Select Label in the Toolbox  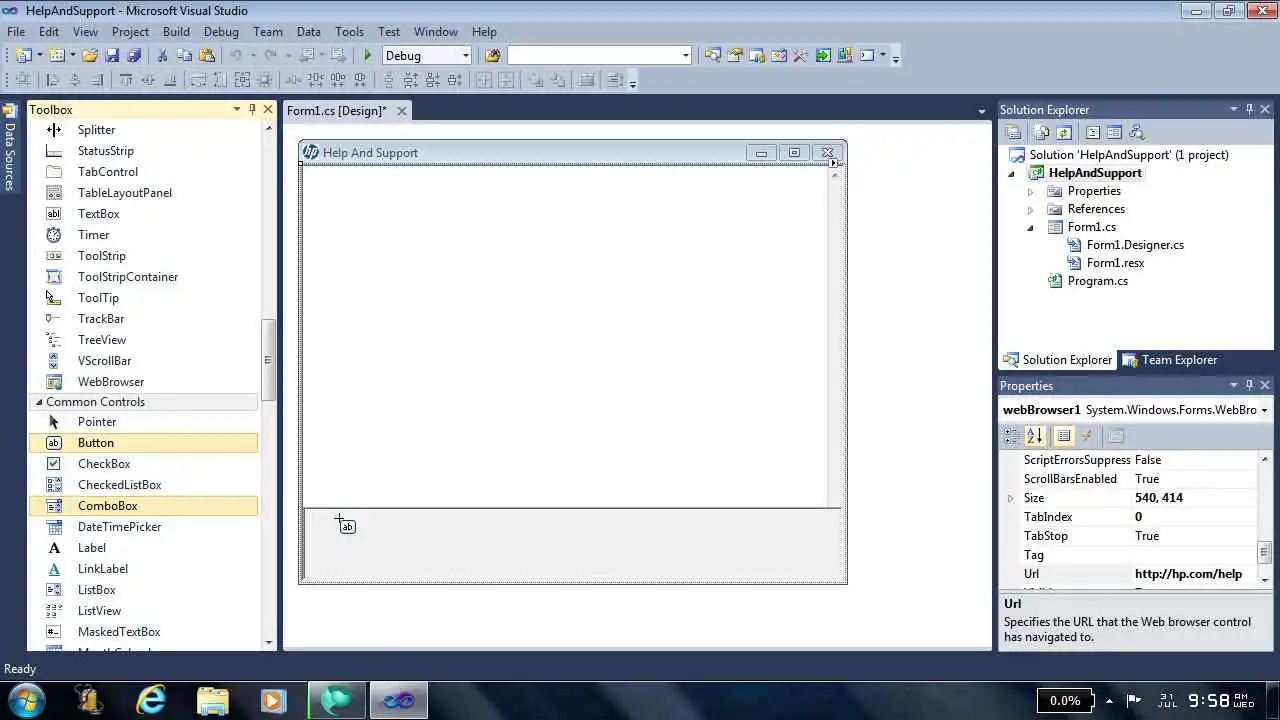143,548
